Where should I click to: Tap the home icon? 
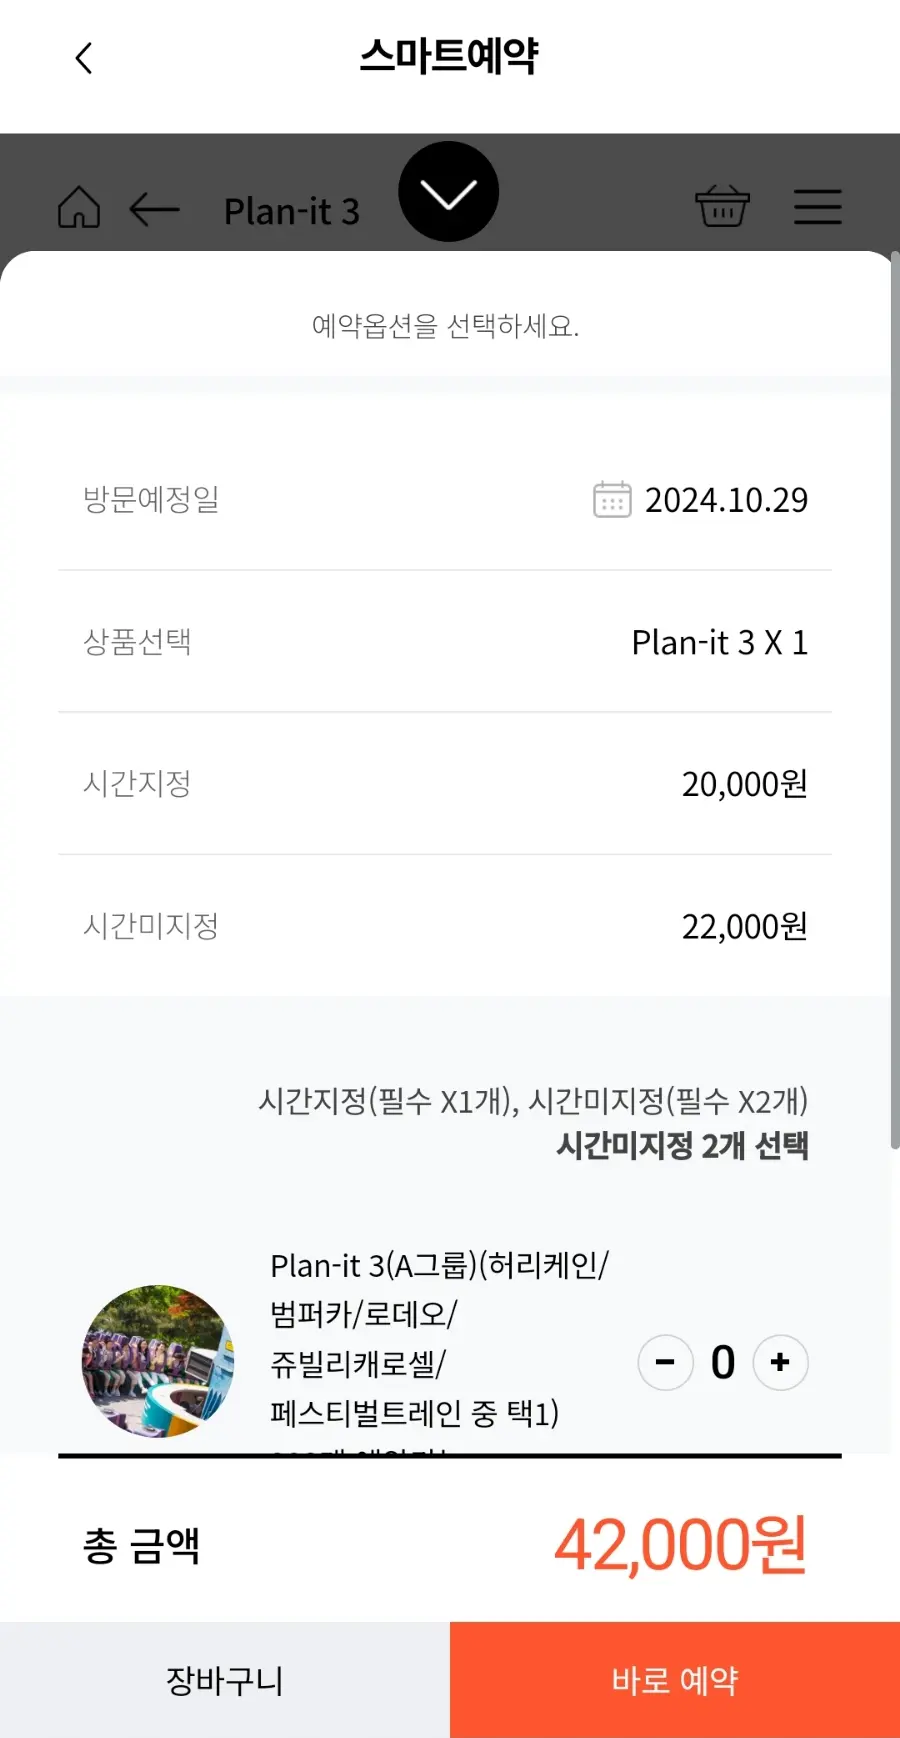(79, 208)
